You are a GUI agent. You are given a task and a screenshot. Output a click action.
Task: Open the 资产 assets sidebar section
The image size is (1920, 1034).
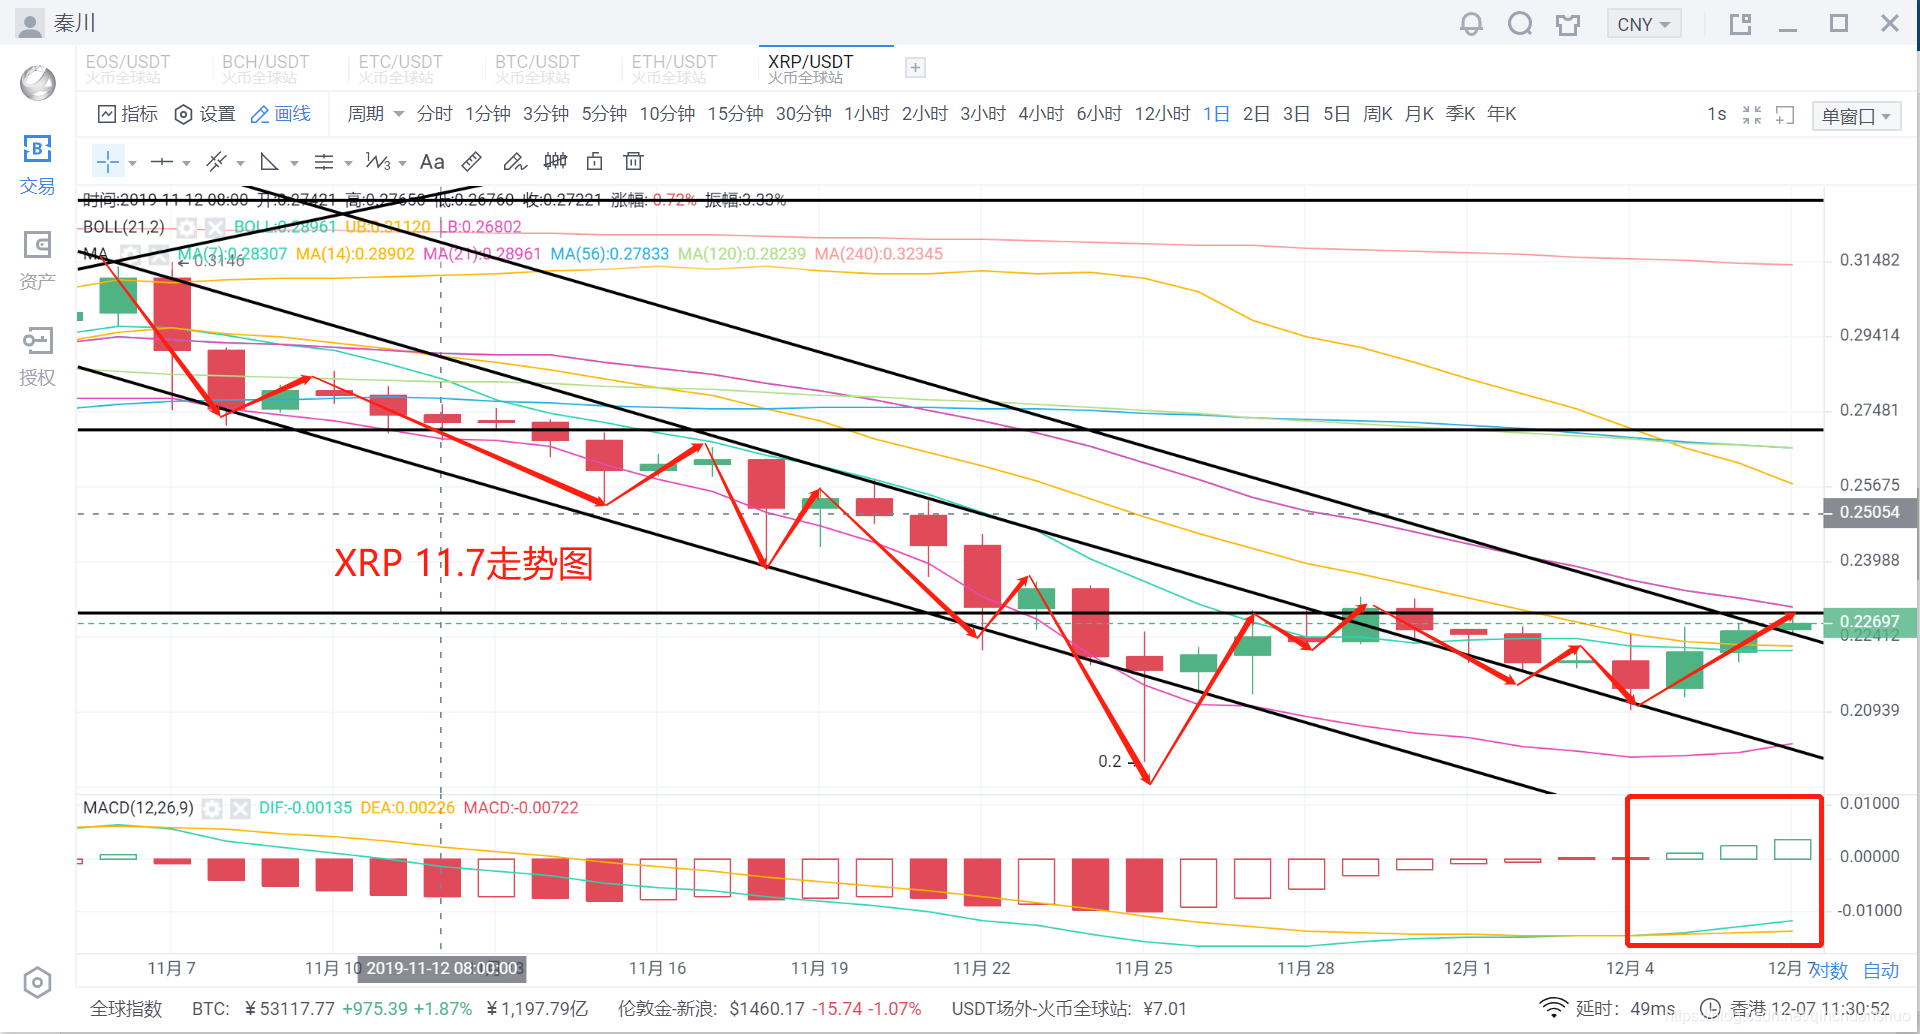pyautogui.click(x=37, y=261)
